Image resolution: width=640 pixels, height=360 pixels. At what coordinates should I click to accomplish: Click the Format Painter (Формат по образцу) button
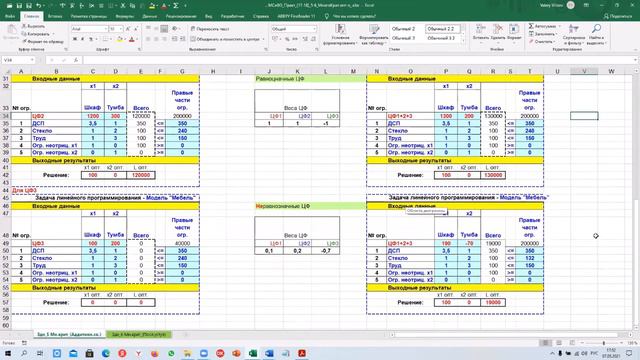pyautogui.click(x=43, y=42)
